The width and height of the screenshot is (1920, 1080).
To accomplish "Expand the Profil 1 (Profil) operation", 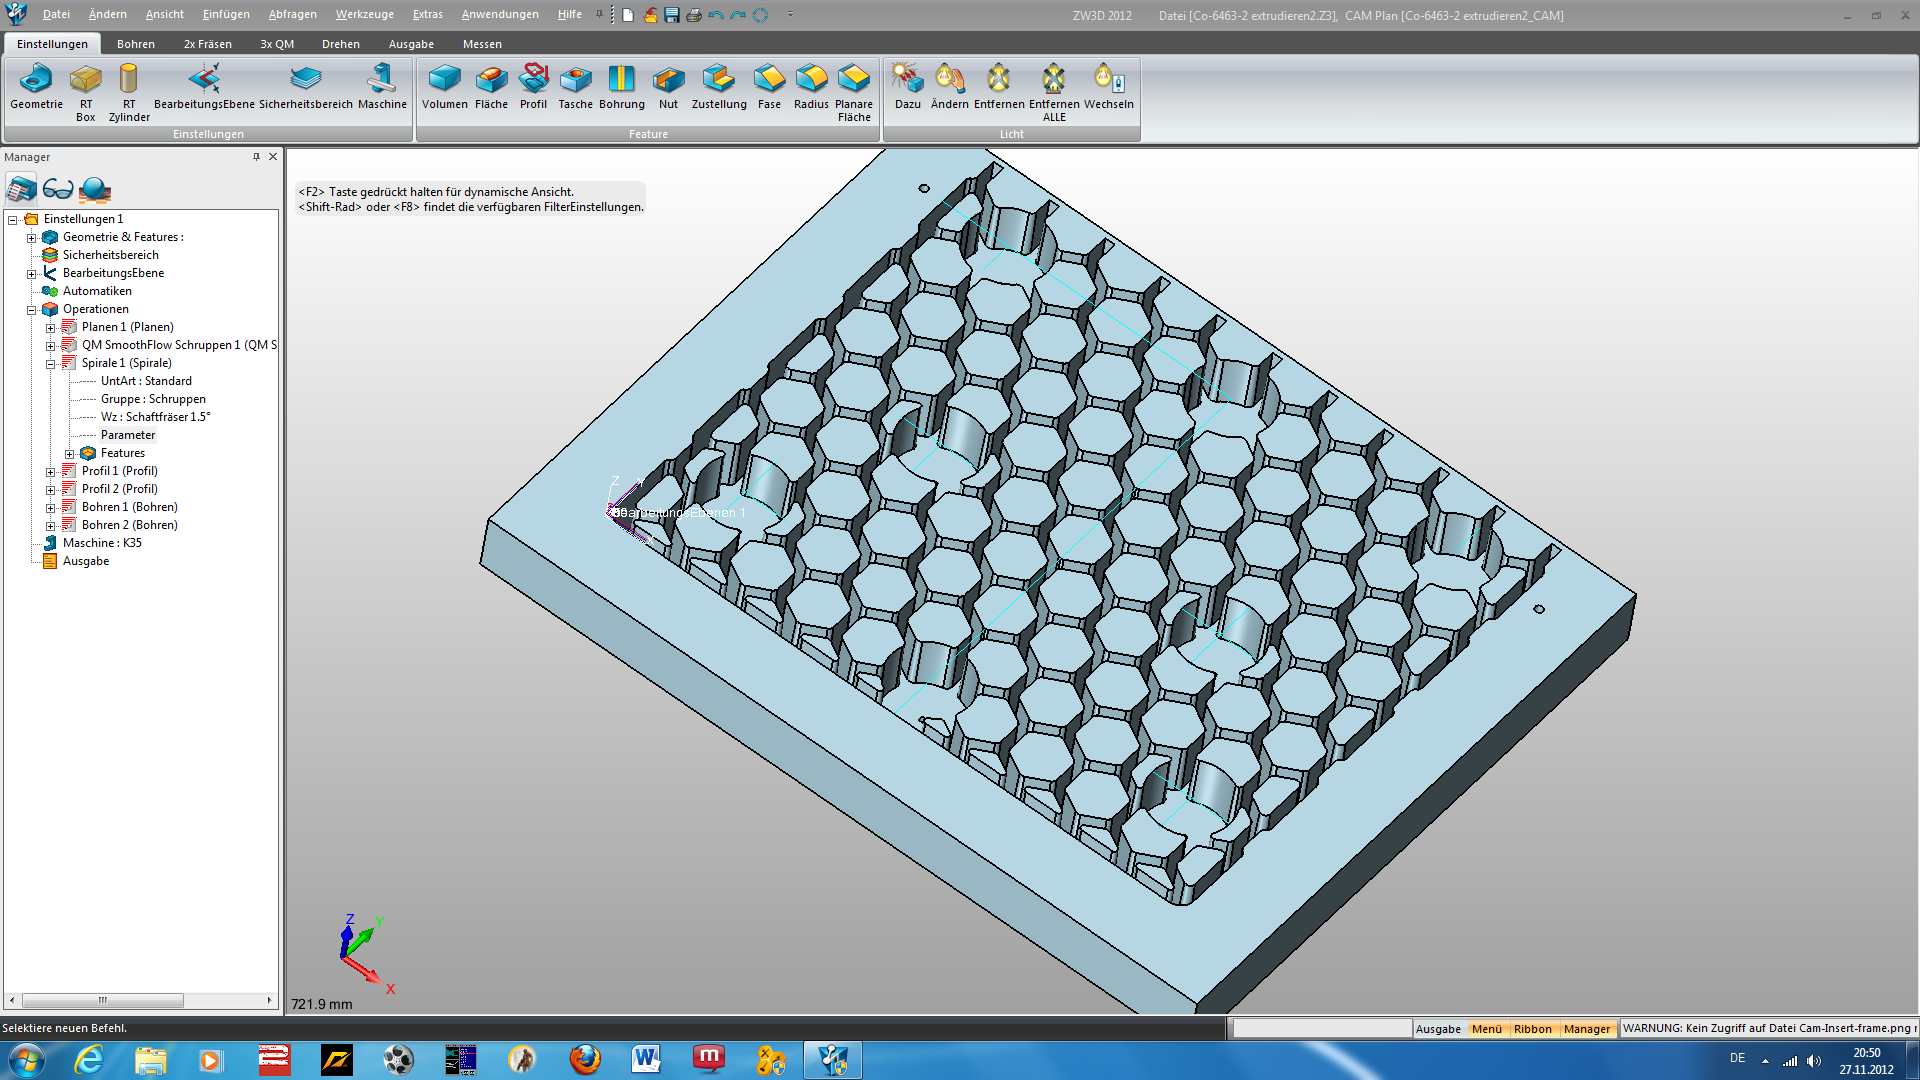I will [50, 472].
